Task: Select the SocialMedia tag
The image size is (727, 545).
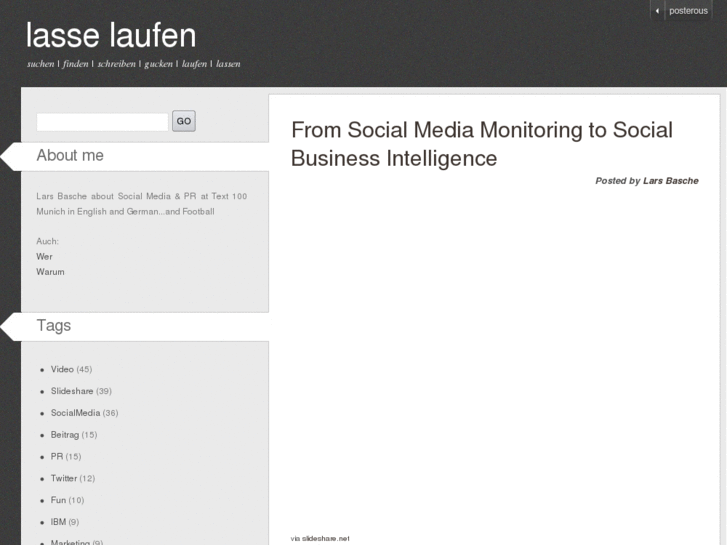Action: [75, 413]
